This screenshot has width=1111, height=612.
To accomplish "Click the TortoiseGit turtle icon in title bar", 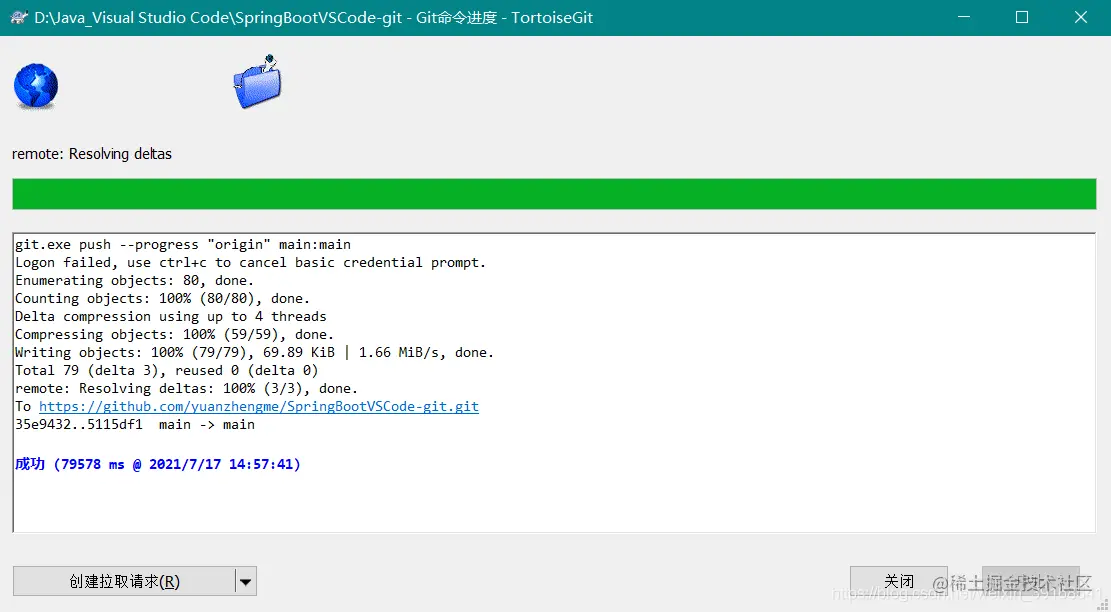I will pos(19,17).
